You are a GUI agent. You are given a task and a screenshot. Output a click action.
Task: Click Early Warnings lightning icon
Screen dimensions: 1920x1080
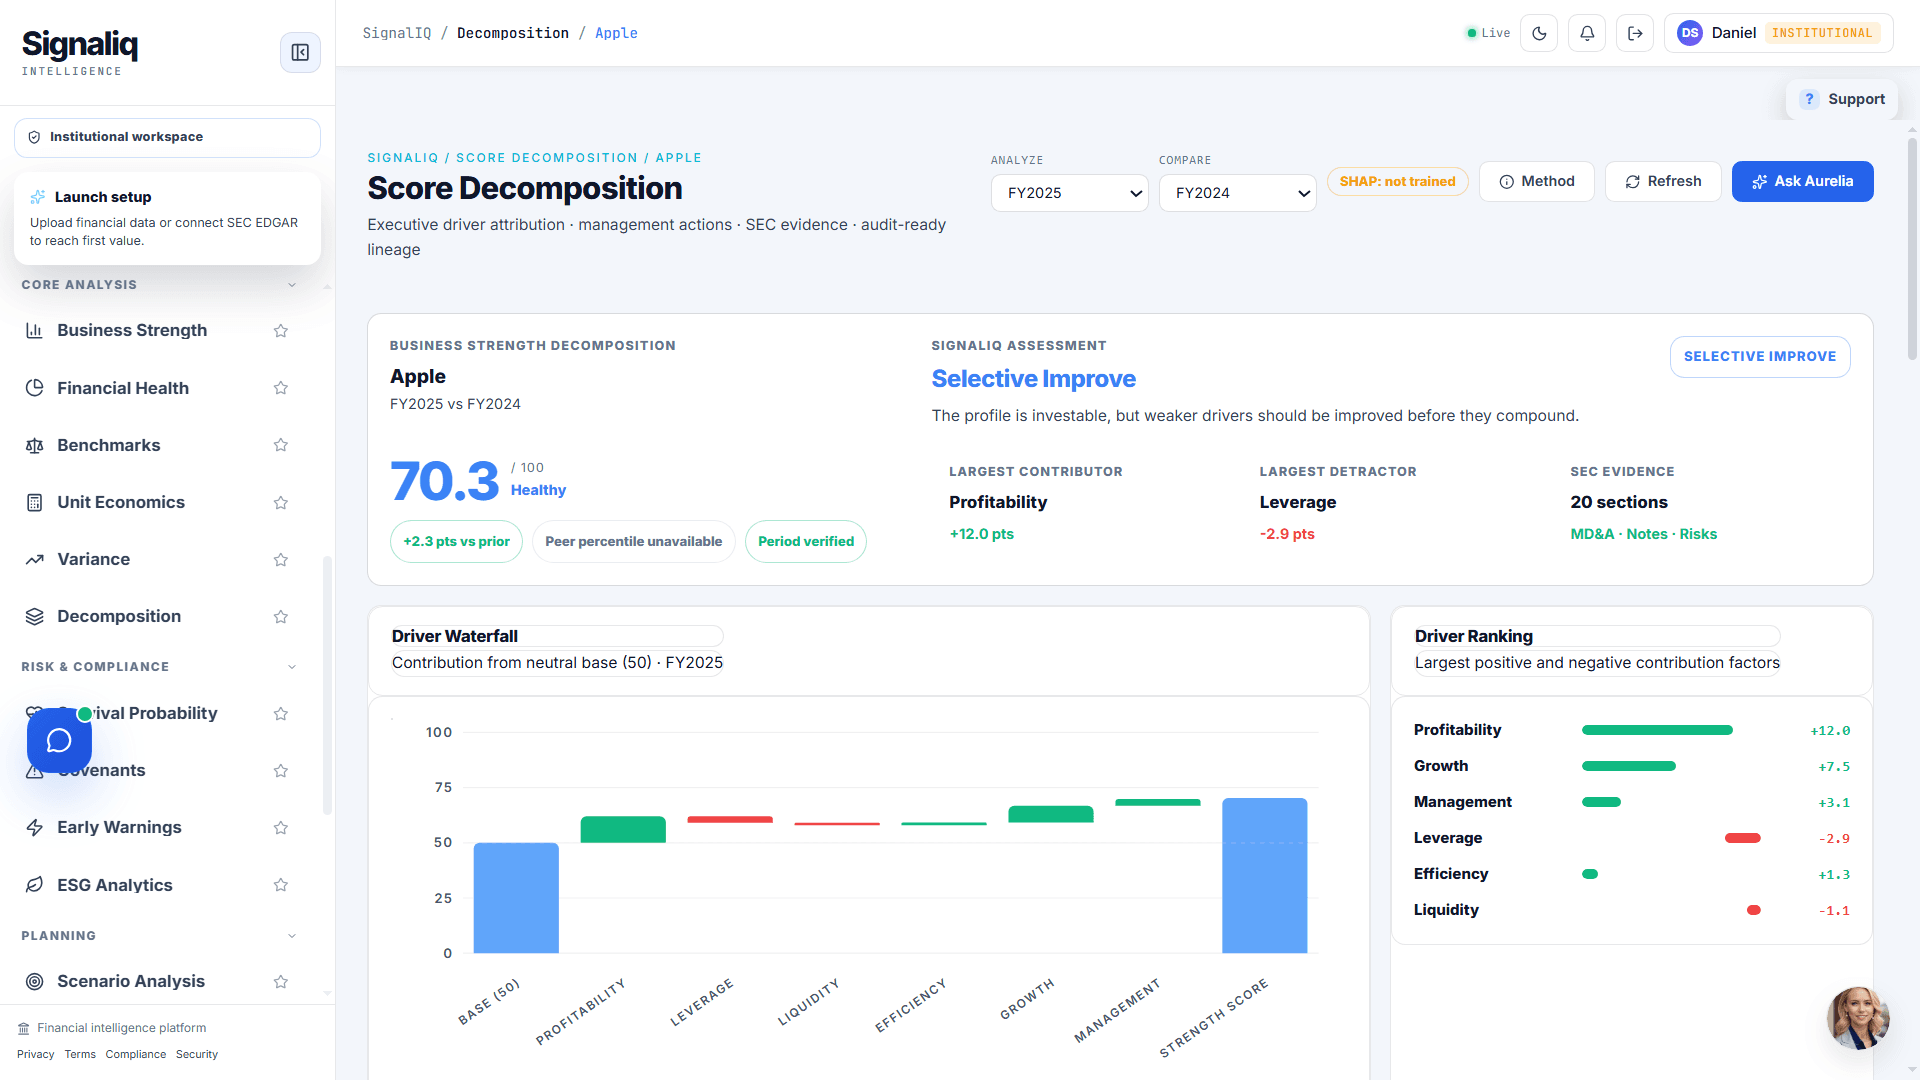point(34,828)
